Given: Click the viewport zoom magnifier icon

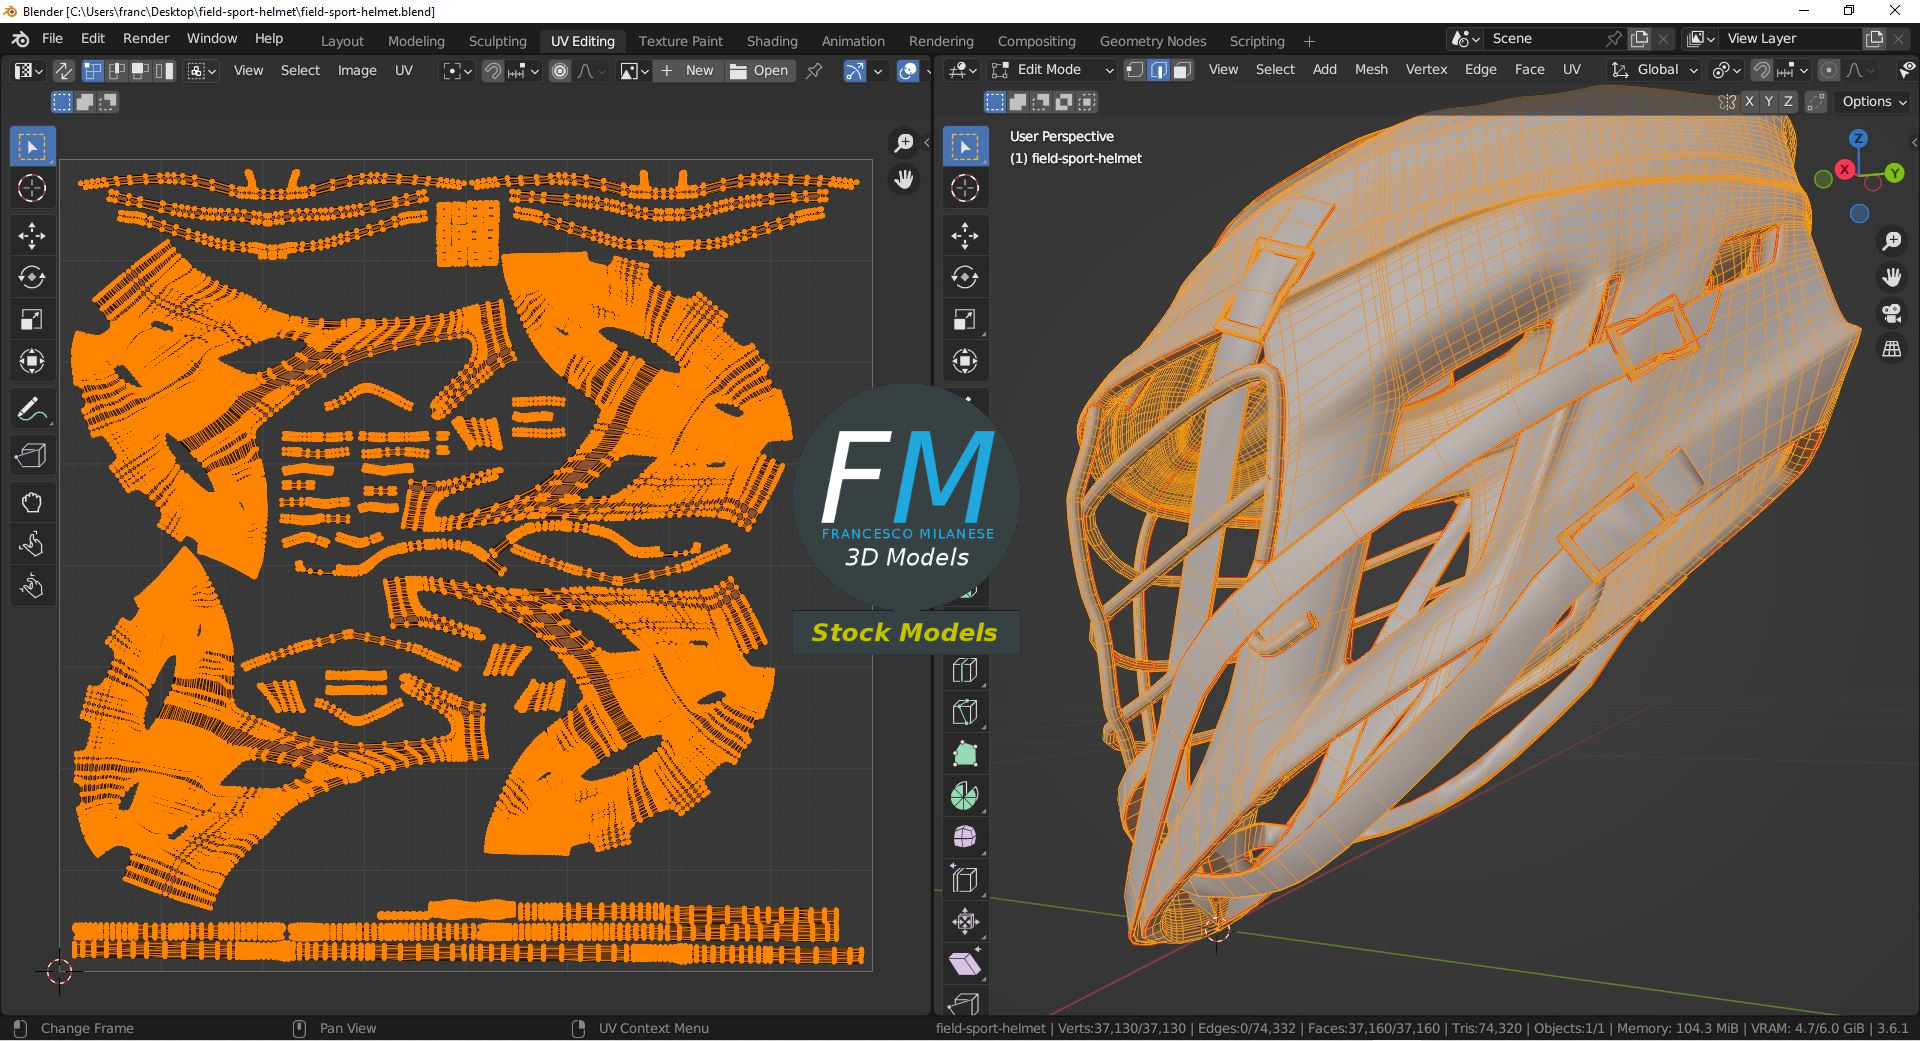Looking at the screenshot, I should tap(1891, 241).
